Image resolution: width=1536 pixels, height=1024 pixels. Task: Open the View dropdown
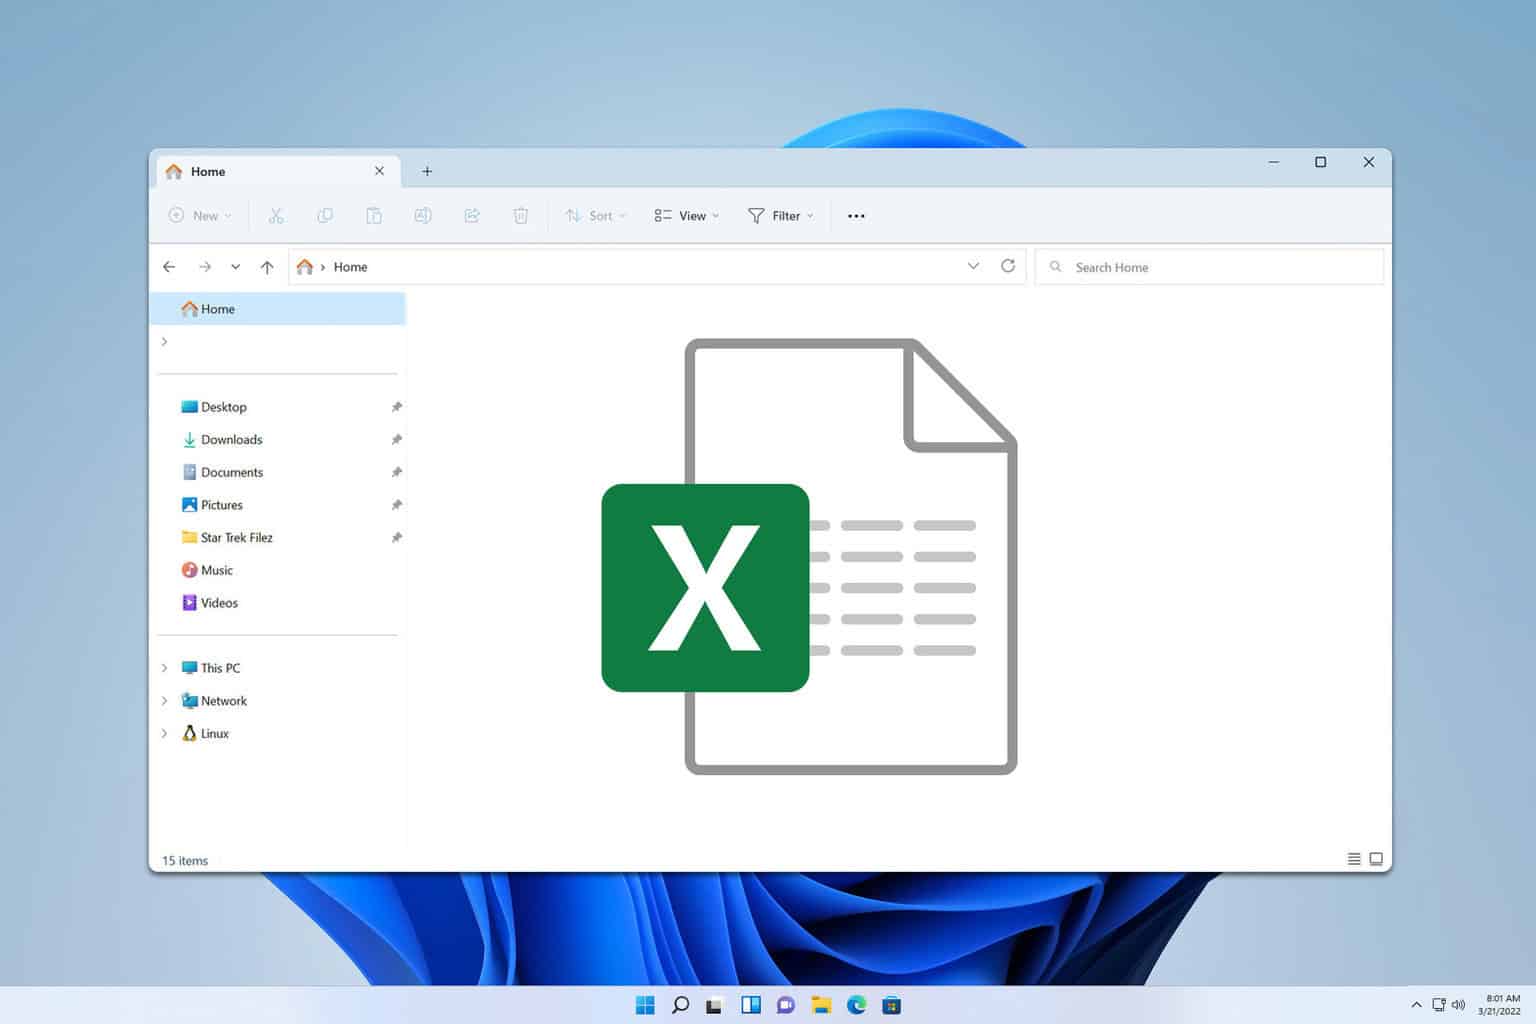[687, 215]
